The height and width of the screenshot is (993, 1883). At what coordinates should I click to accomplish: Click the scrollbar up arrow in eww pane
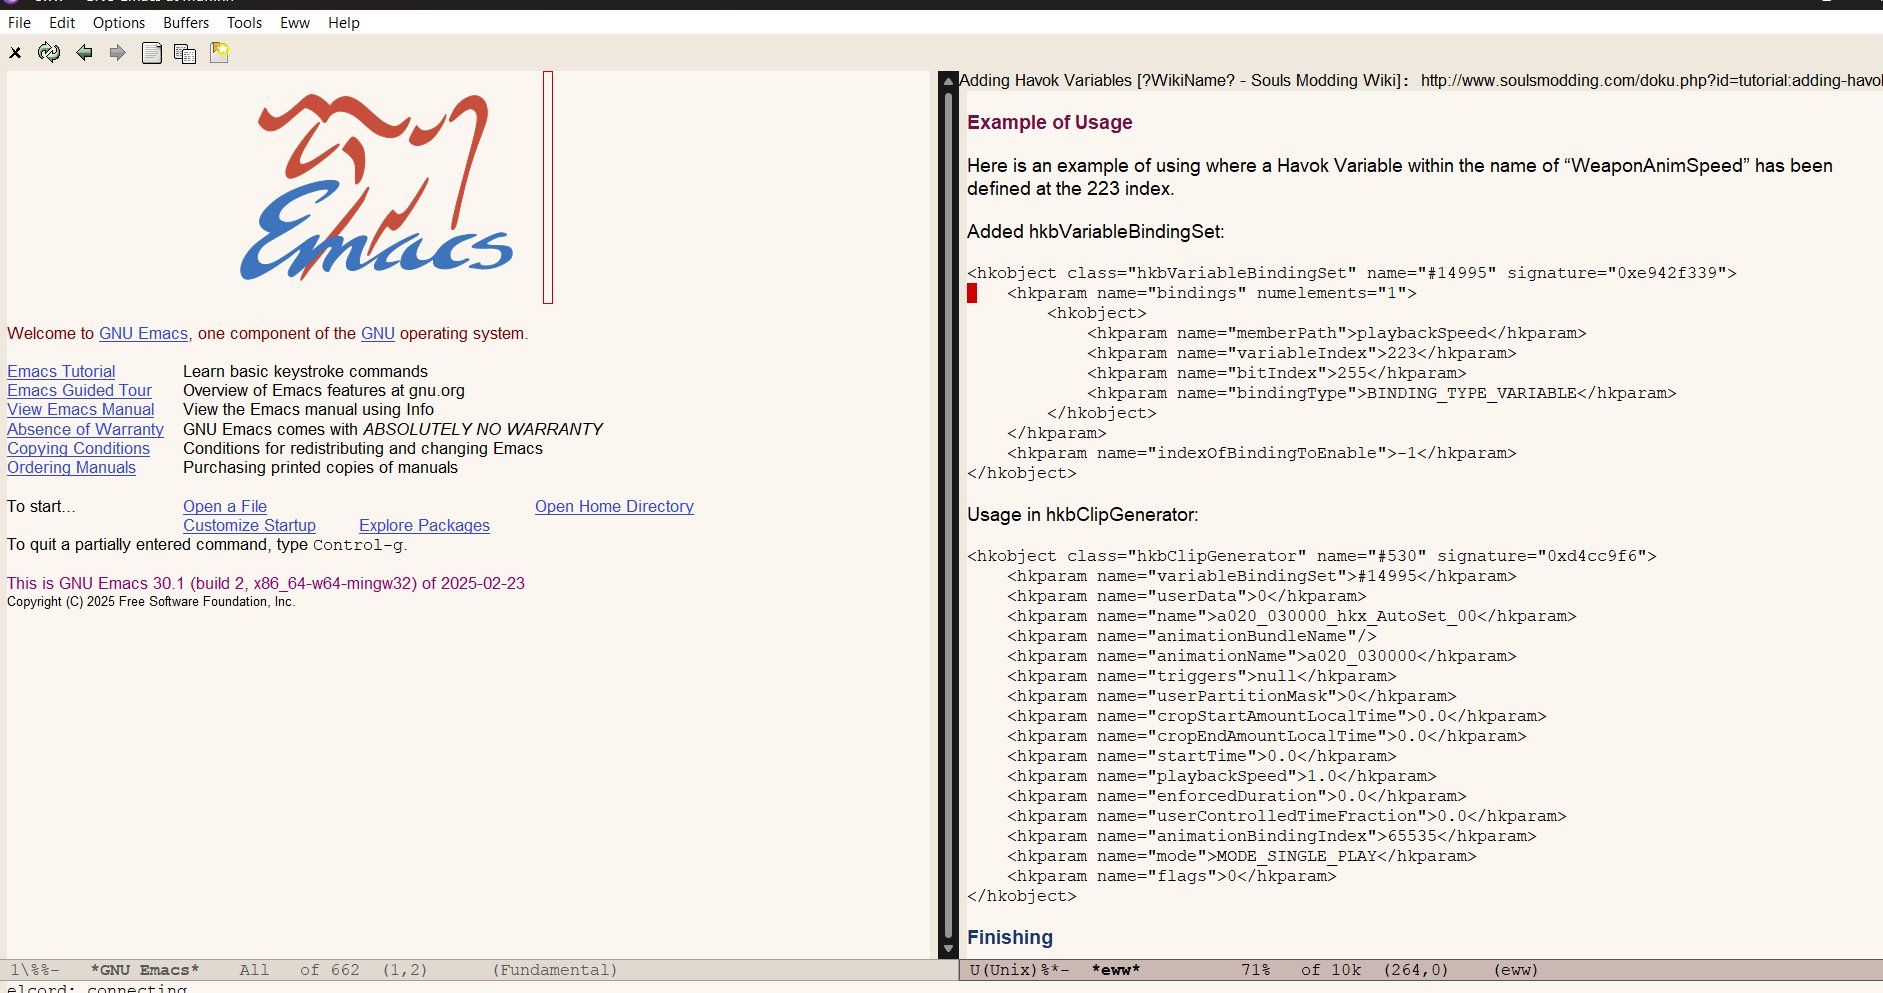pyautogui.click(x=948, y=81)
